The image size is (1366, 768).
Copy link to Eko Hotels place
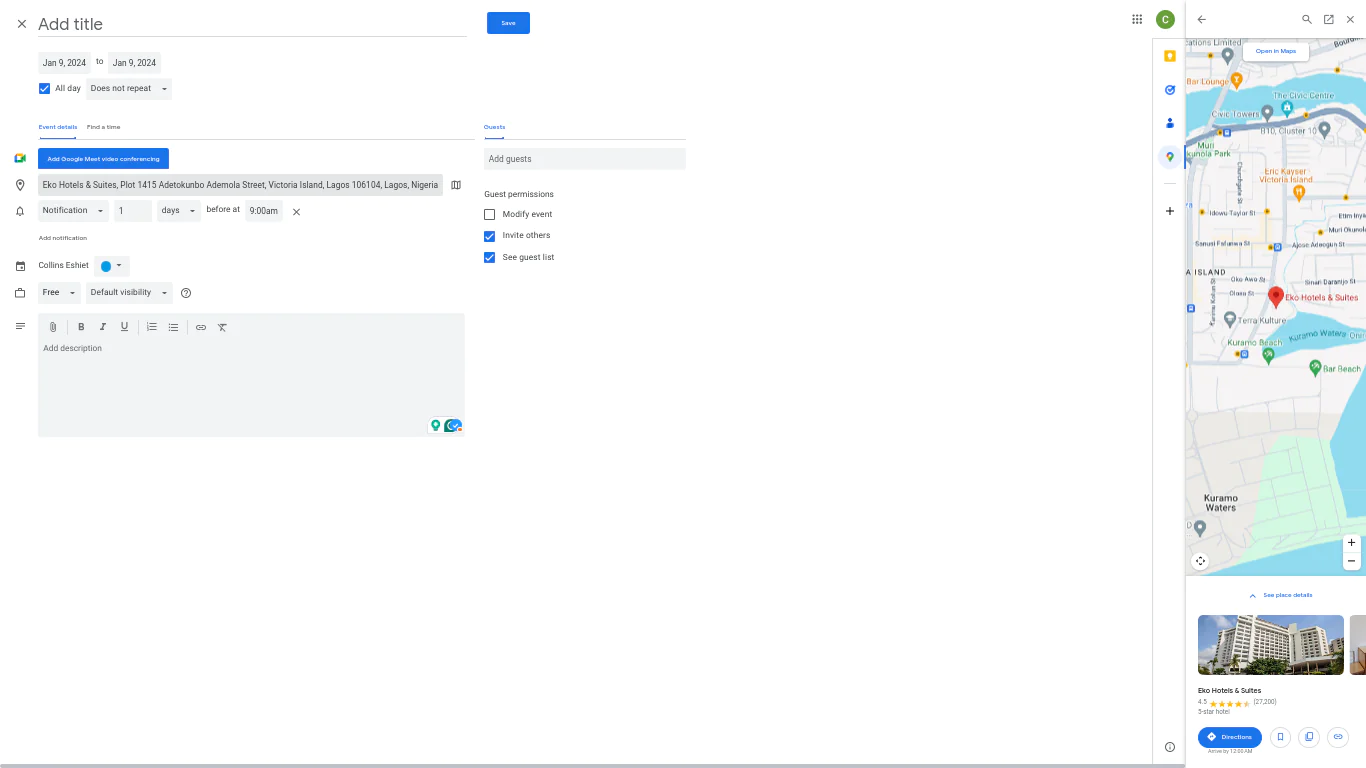[x=1338, y=737]
